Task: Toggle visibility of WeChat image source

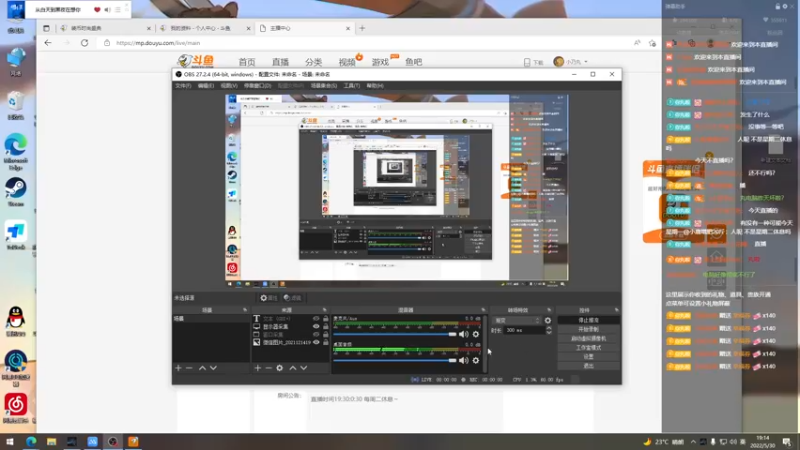Action: click(x=316, y=342)
